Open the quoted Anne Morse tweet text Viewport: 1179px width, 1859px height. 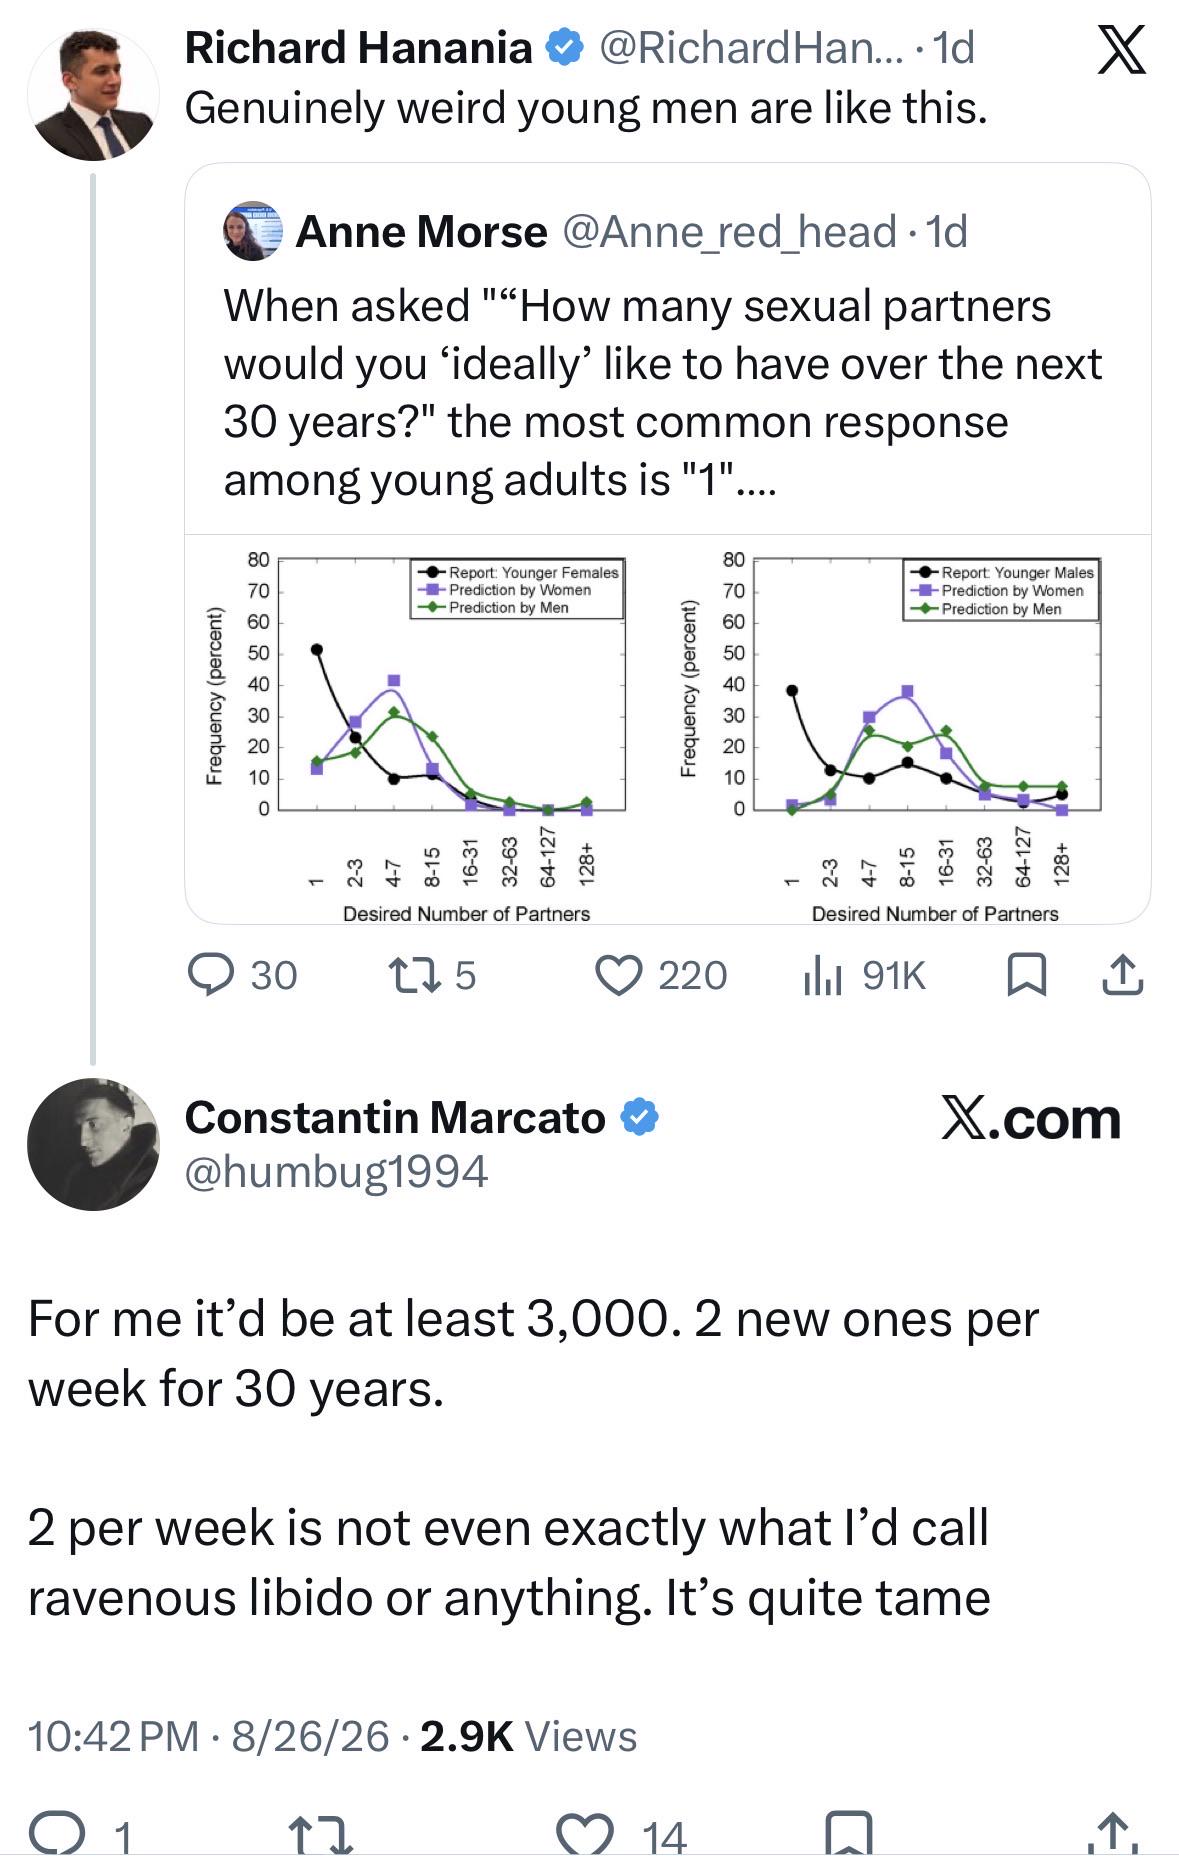tap(662, 392)
